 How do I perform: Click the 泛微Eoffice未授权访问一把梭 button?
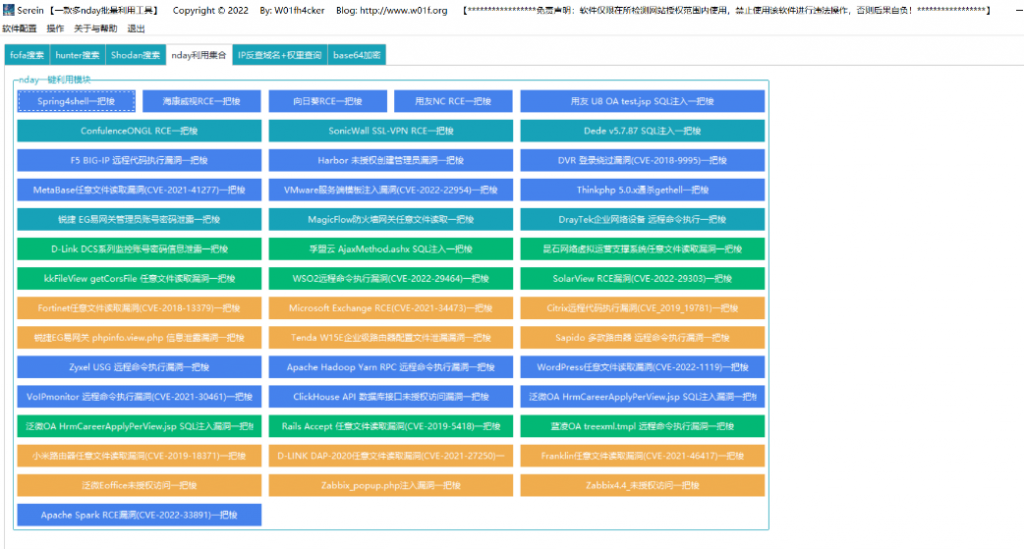click(139, 485)
